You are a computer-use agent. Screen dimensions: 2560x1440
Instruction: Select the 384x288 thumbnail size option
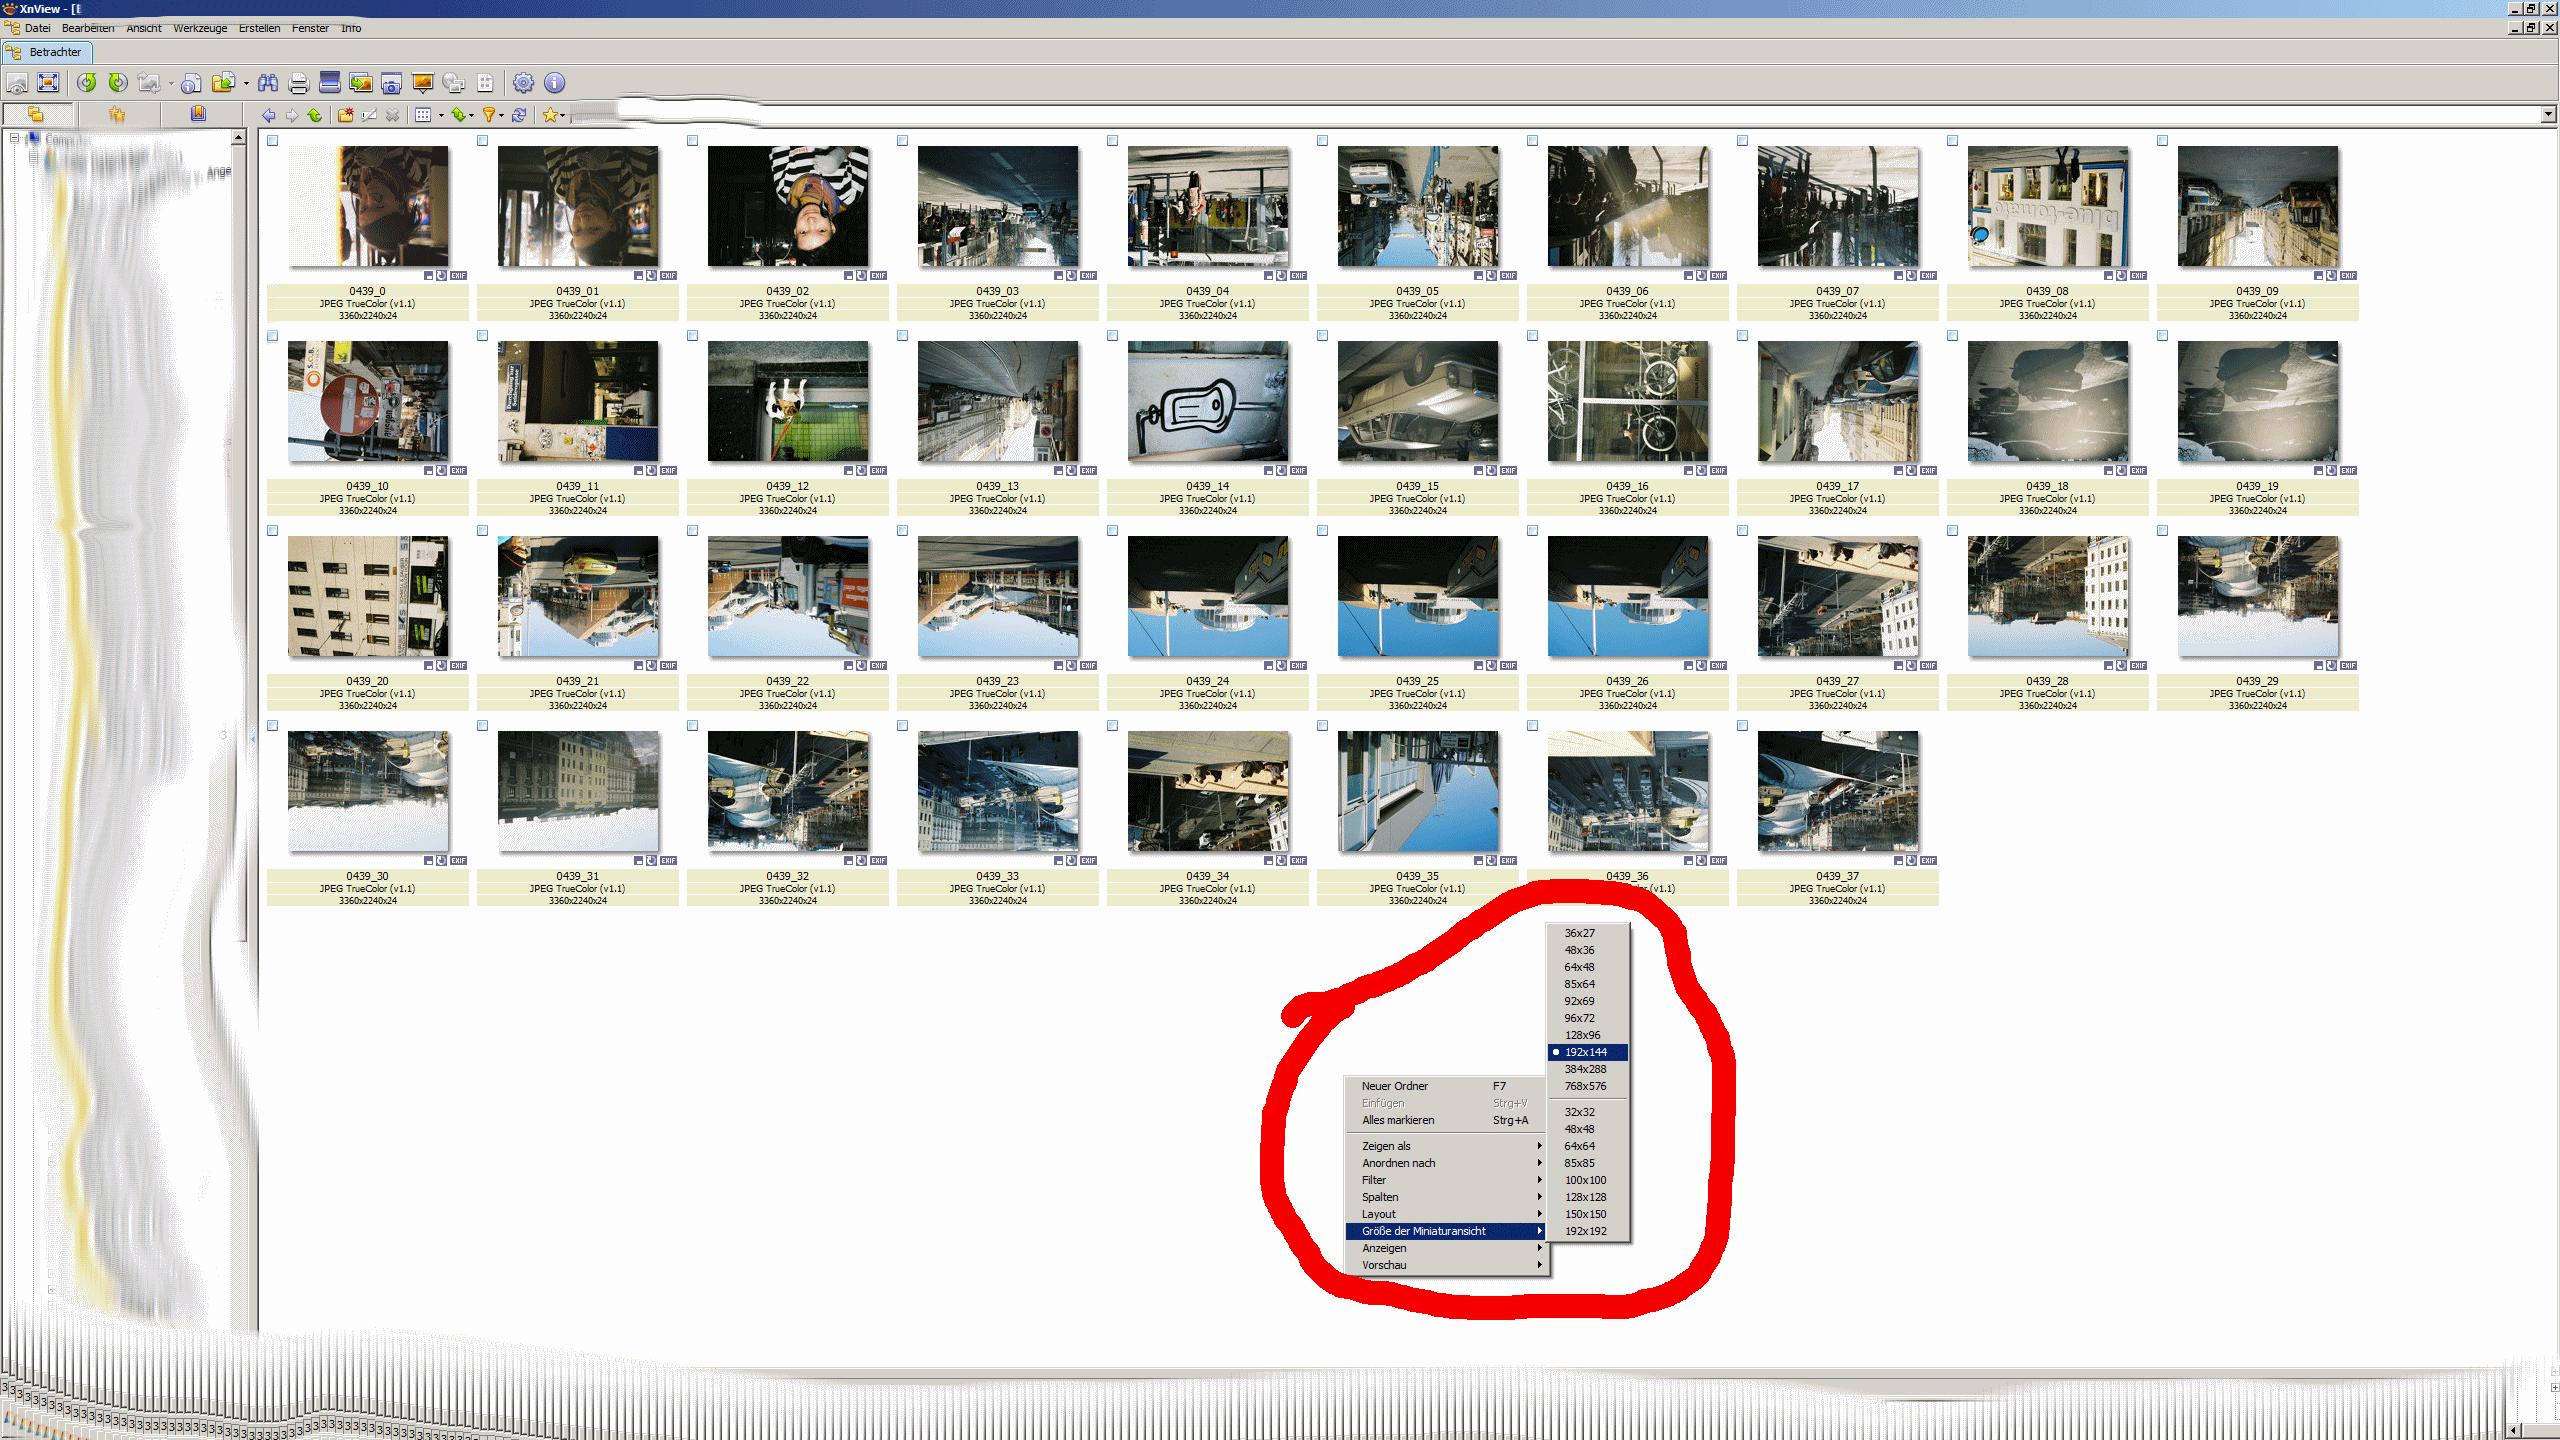[x=1585, y=1069]
